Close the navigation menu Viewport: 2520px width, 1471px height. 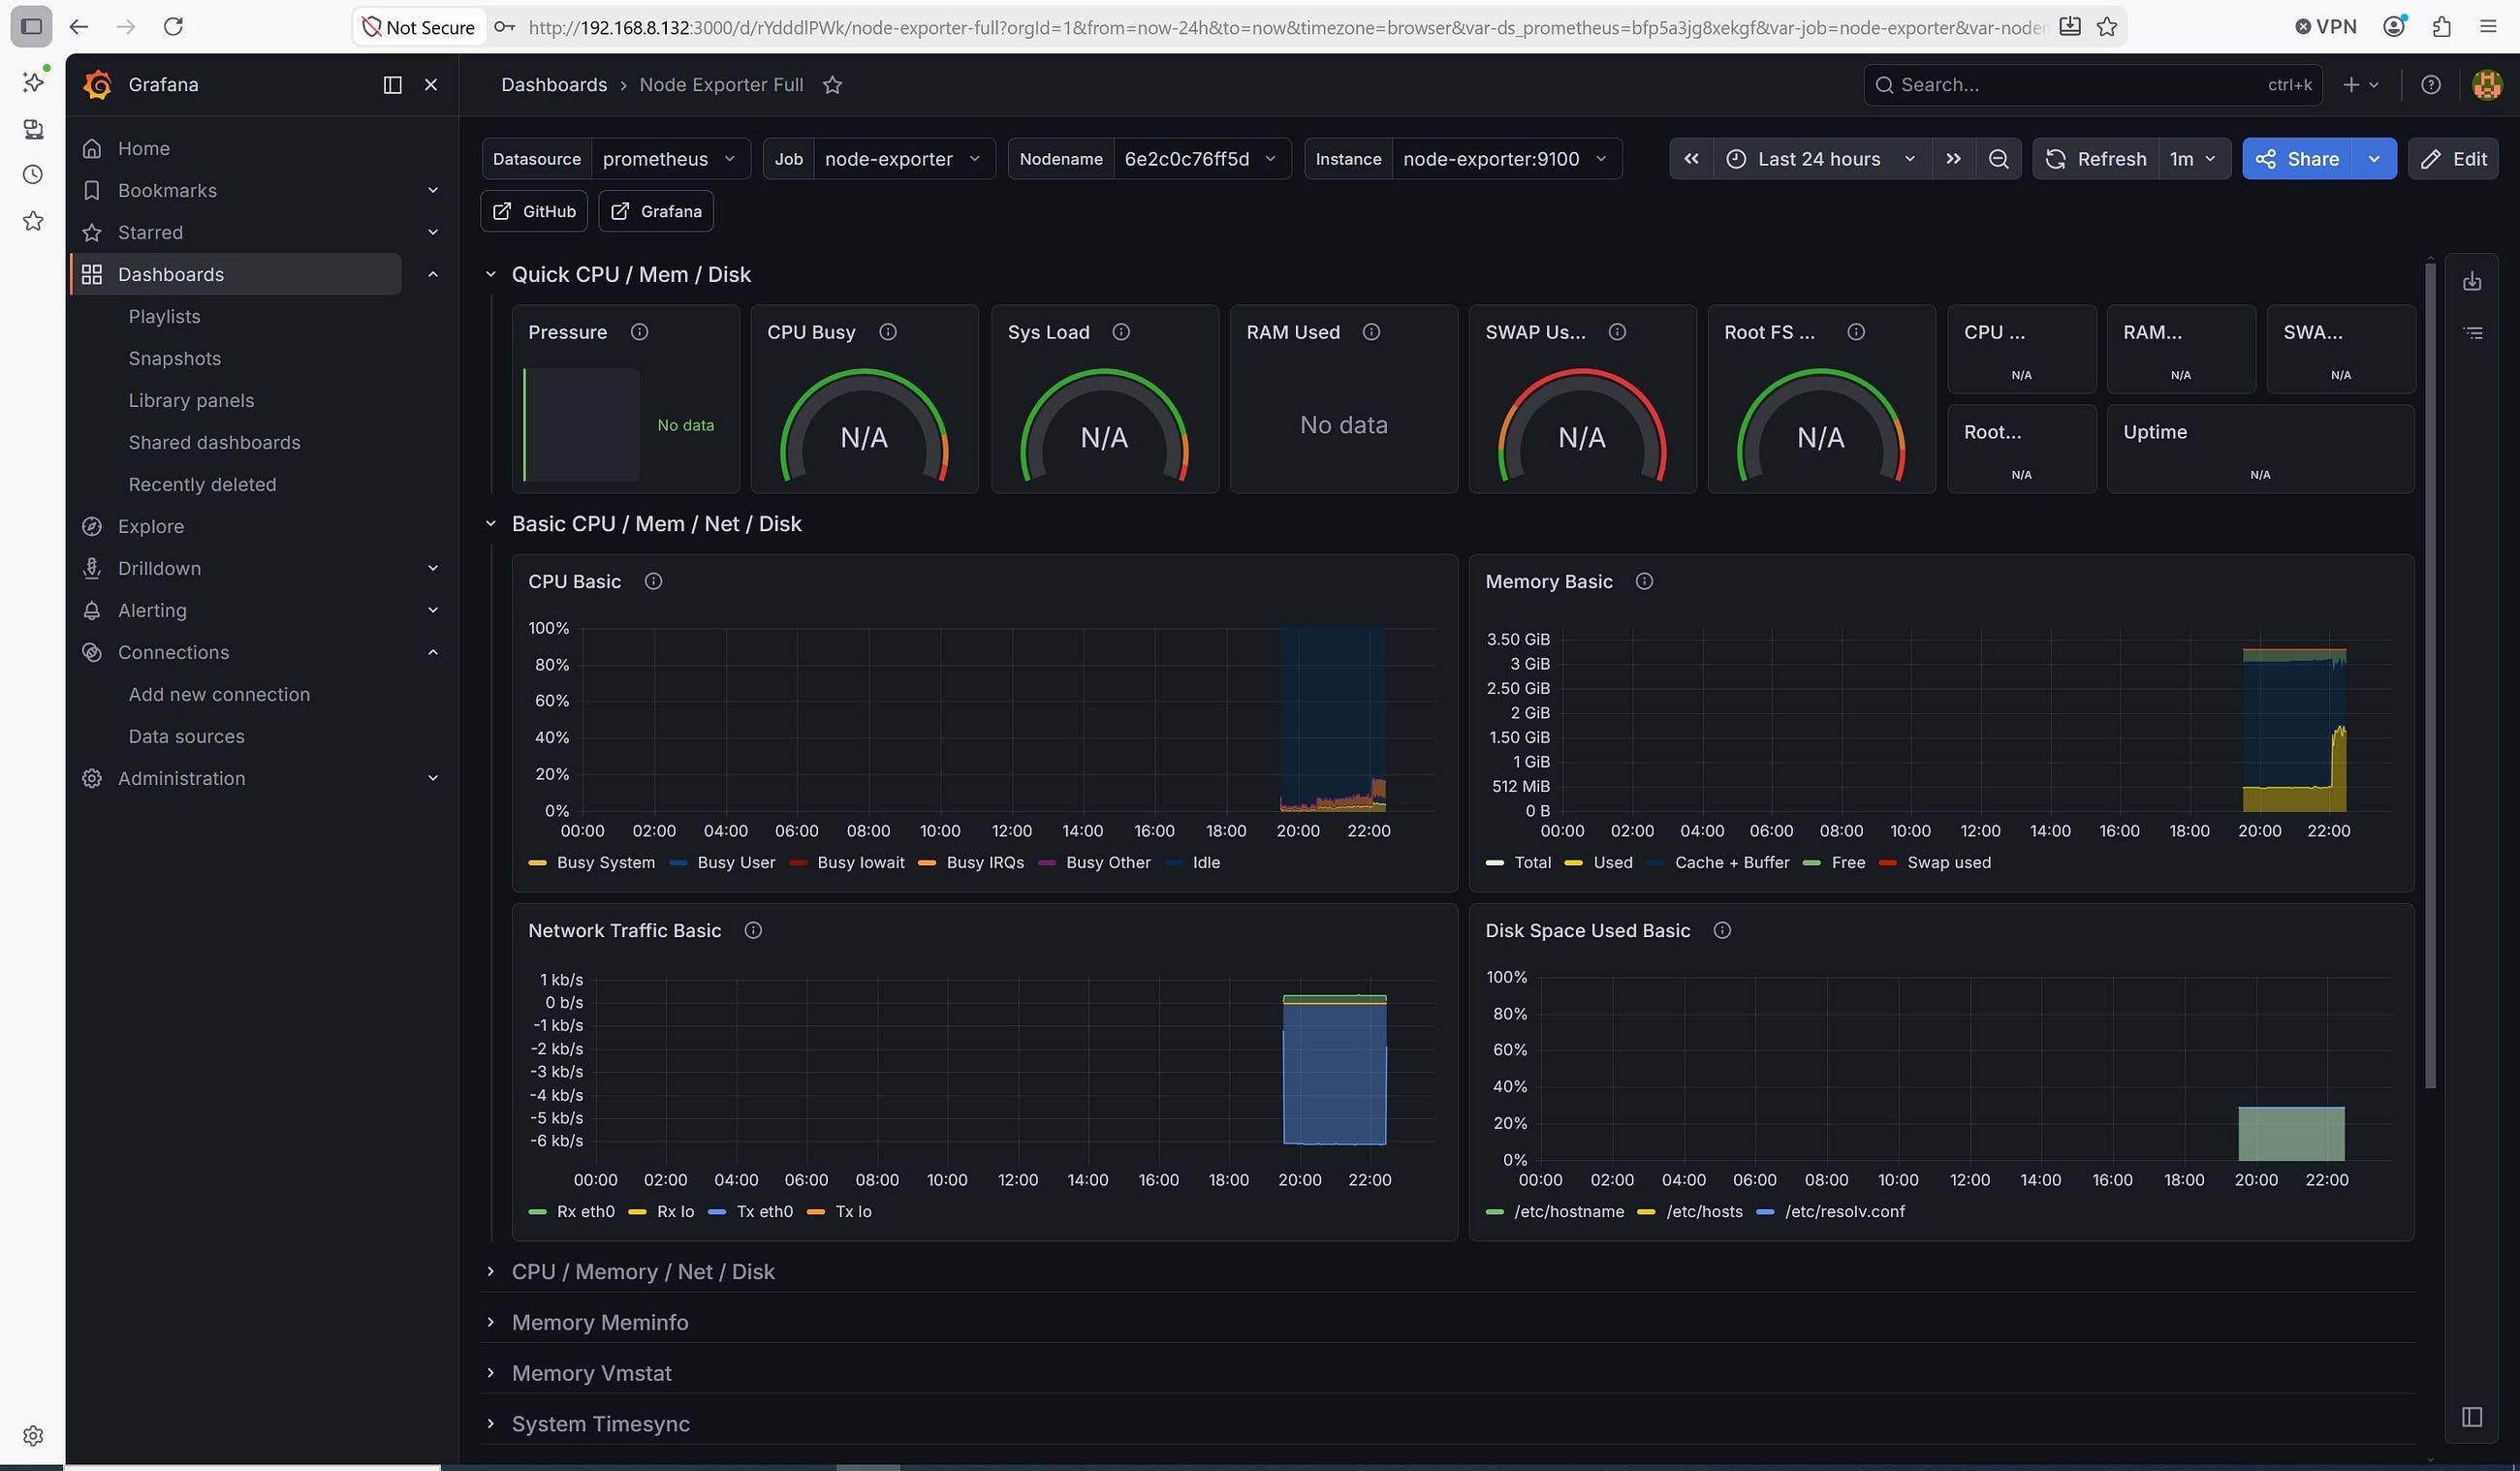(x=431, y=85)
